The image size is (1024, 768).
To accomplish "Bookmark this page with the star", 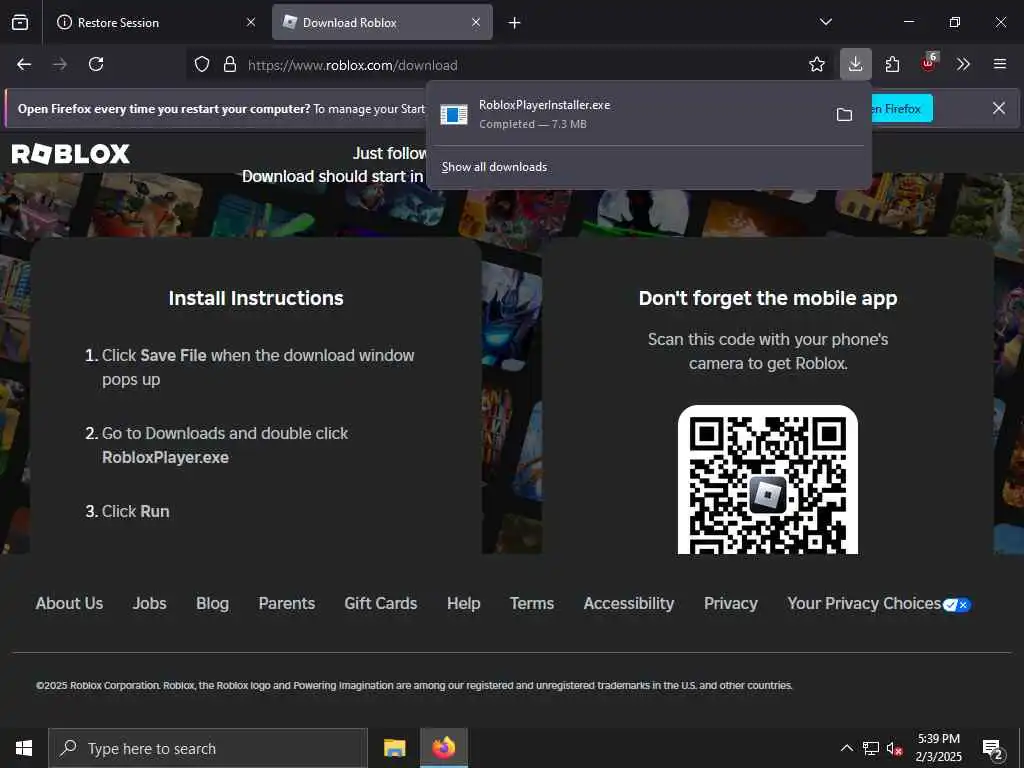I will (817, 64).
